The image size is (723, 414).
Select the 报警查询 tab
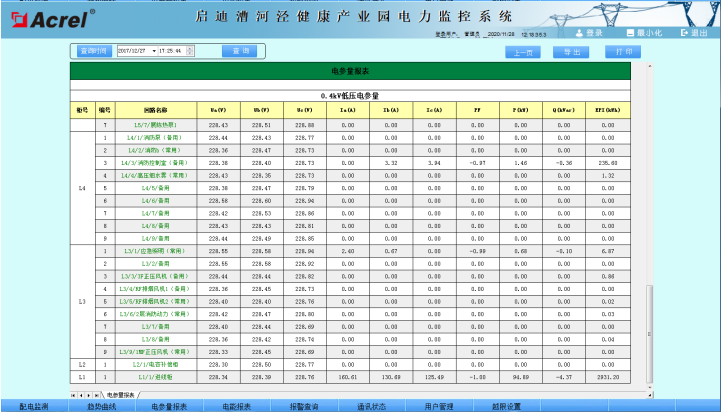304,407
